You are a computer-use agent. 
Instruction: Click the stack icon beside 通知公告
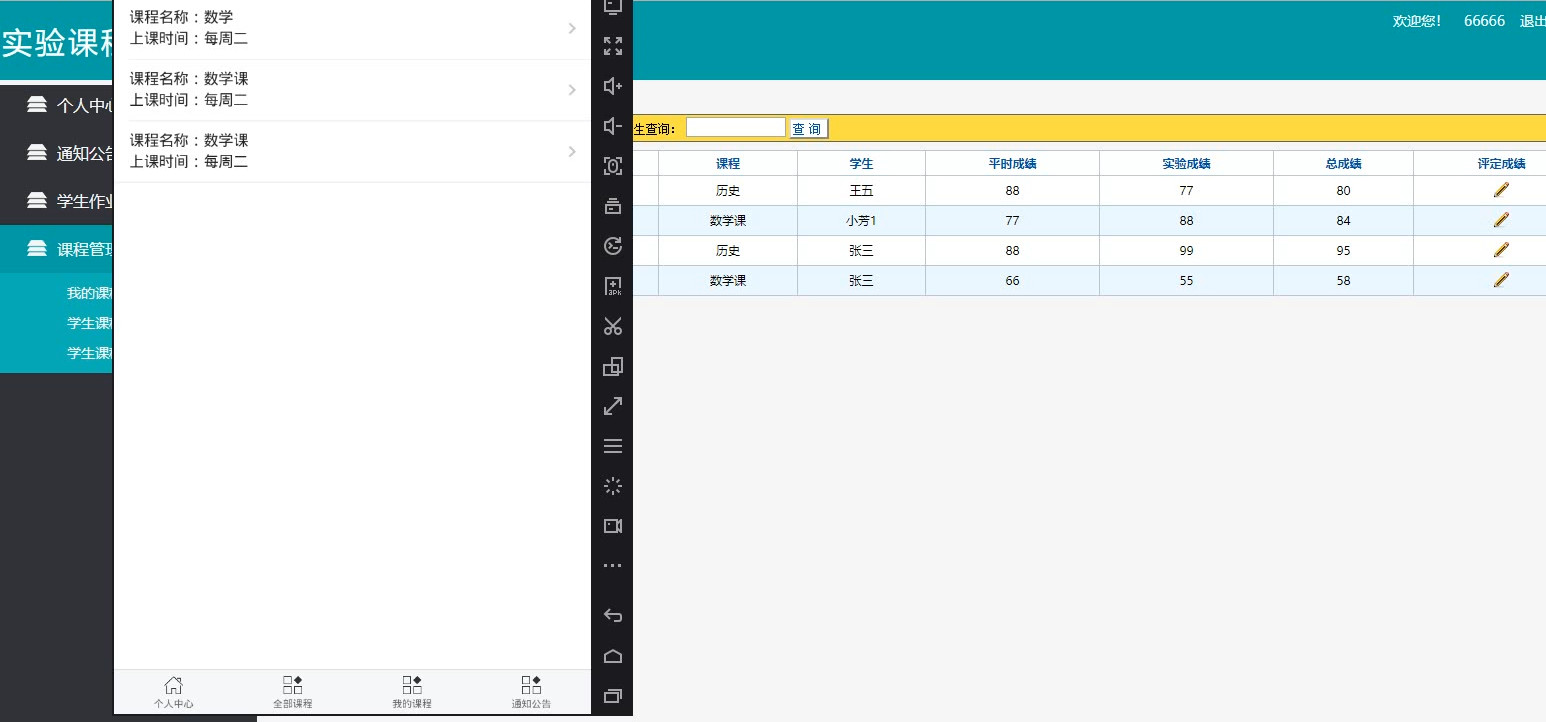37,152
